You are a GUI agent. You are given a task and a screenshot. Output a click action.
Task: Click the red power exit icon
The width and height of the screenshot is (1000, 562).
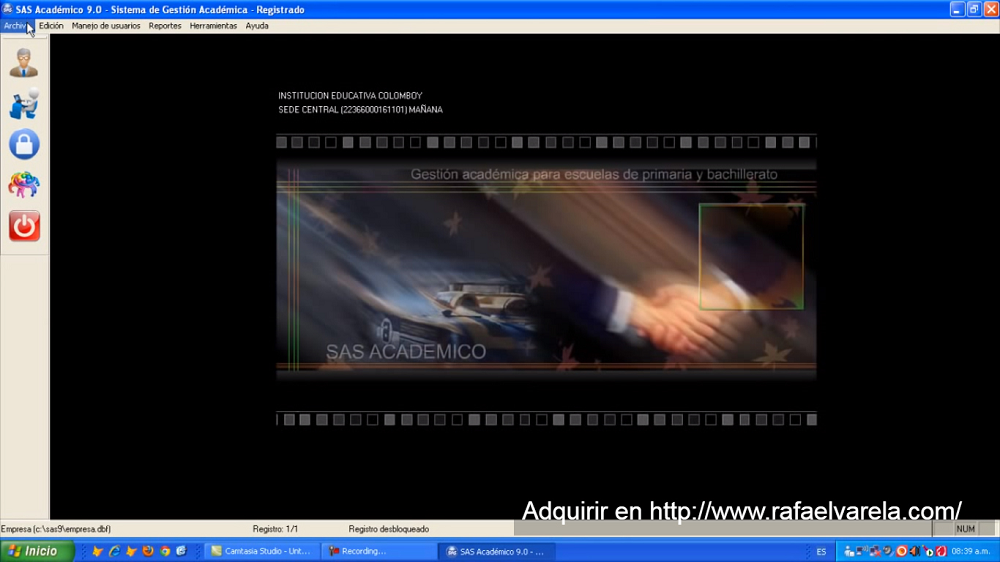tap(24, 226)
